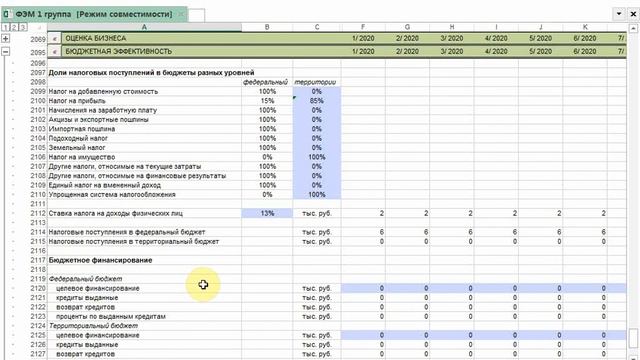Select column H header
The image size is (640, 360).
point(452,27)
